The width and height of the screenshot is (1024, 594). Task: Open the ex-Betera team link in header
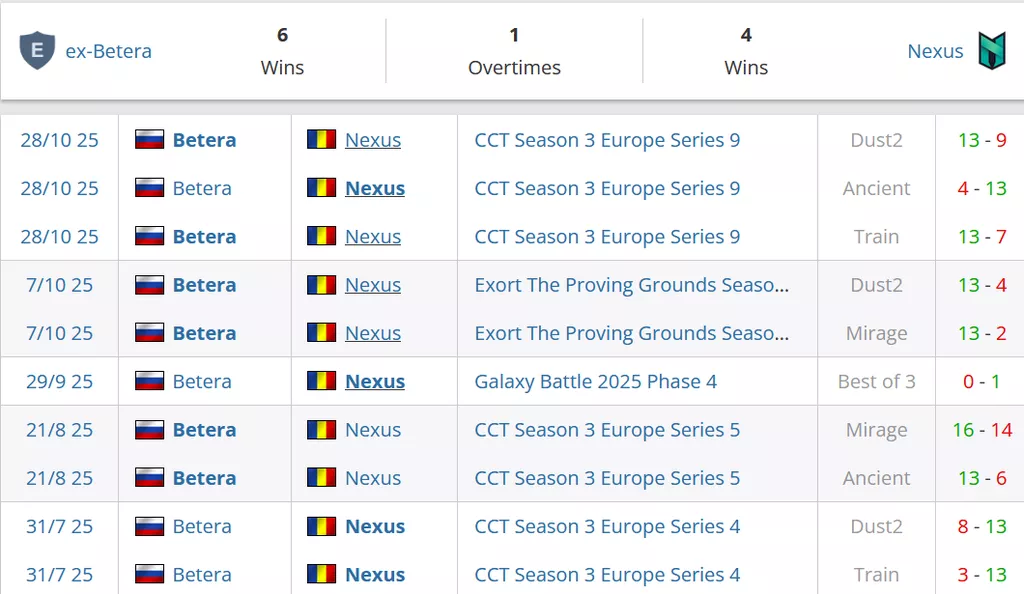(x=109, y=51)
